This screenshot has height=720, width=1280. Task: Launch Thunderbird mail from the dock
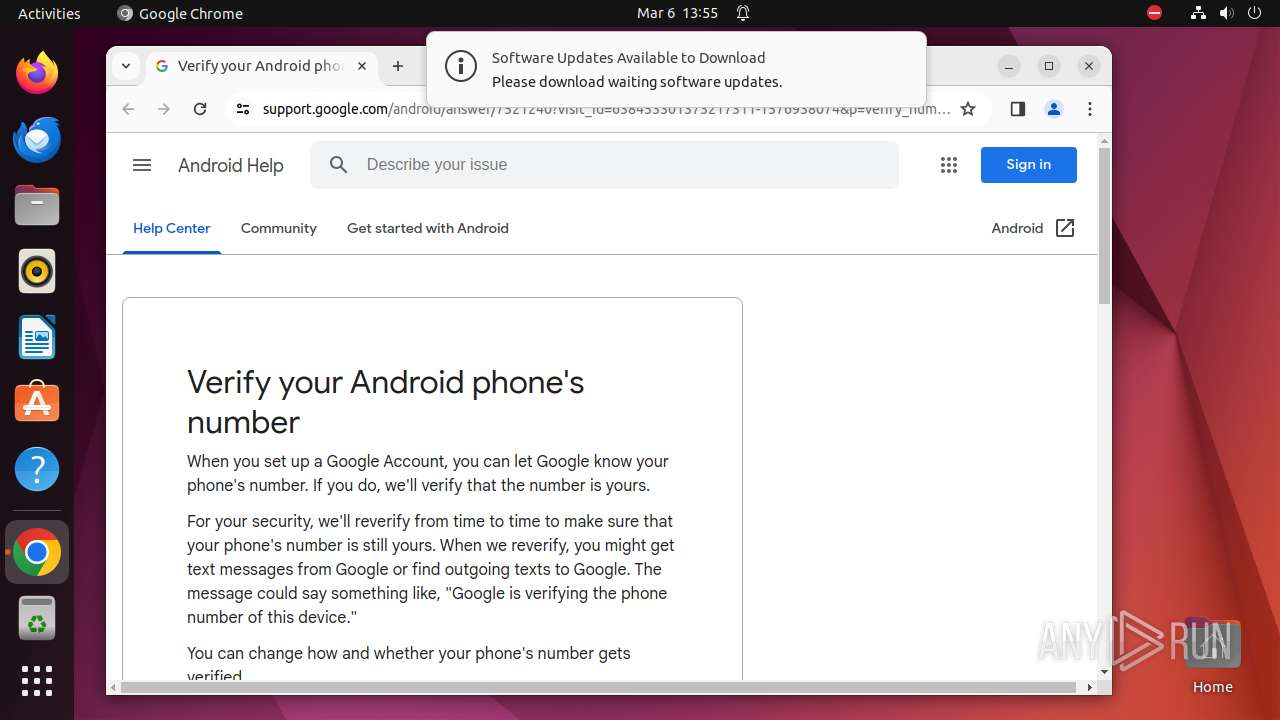click(37, 139)
